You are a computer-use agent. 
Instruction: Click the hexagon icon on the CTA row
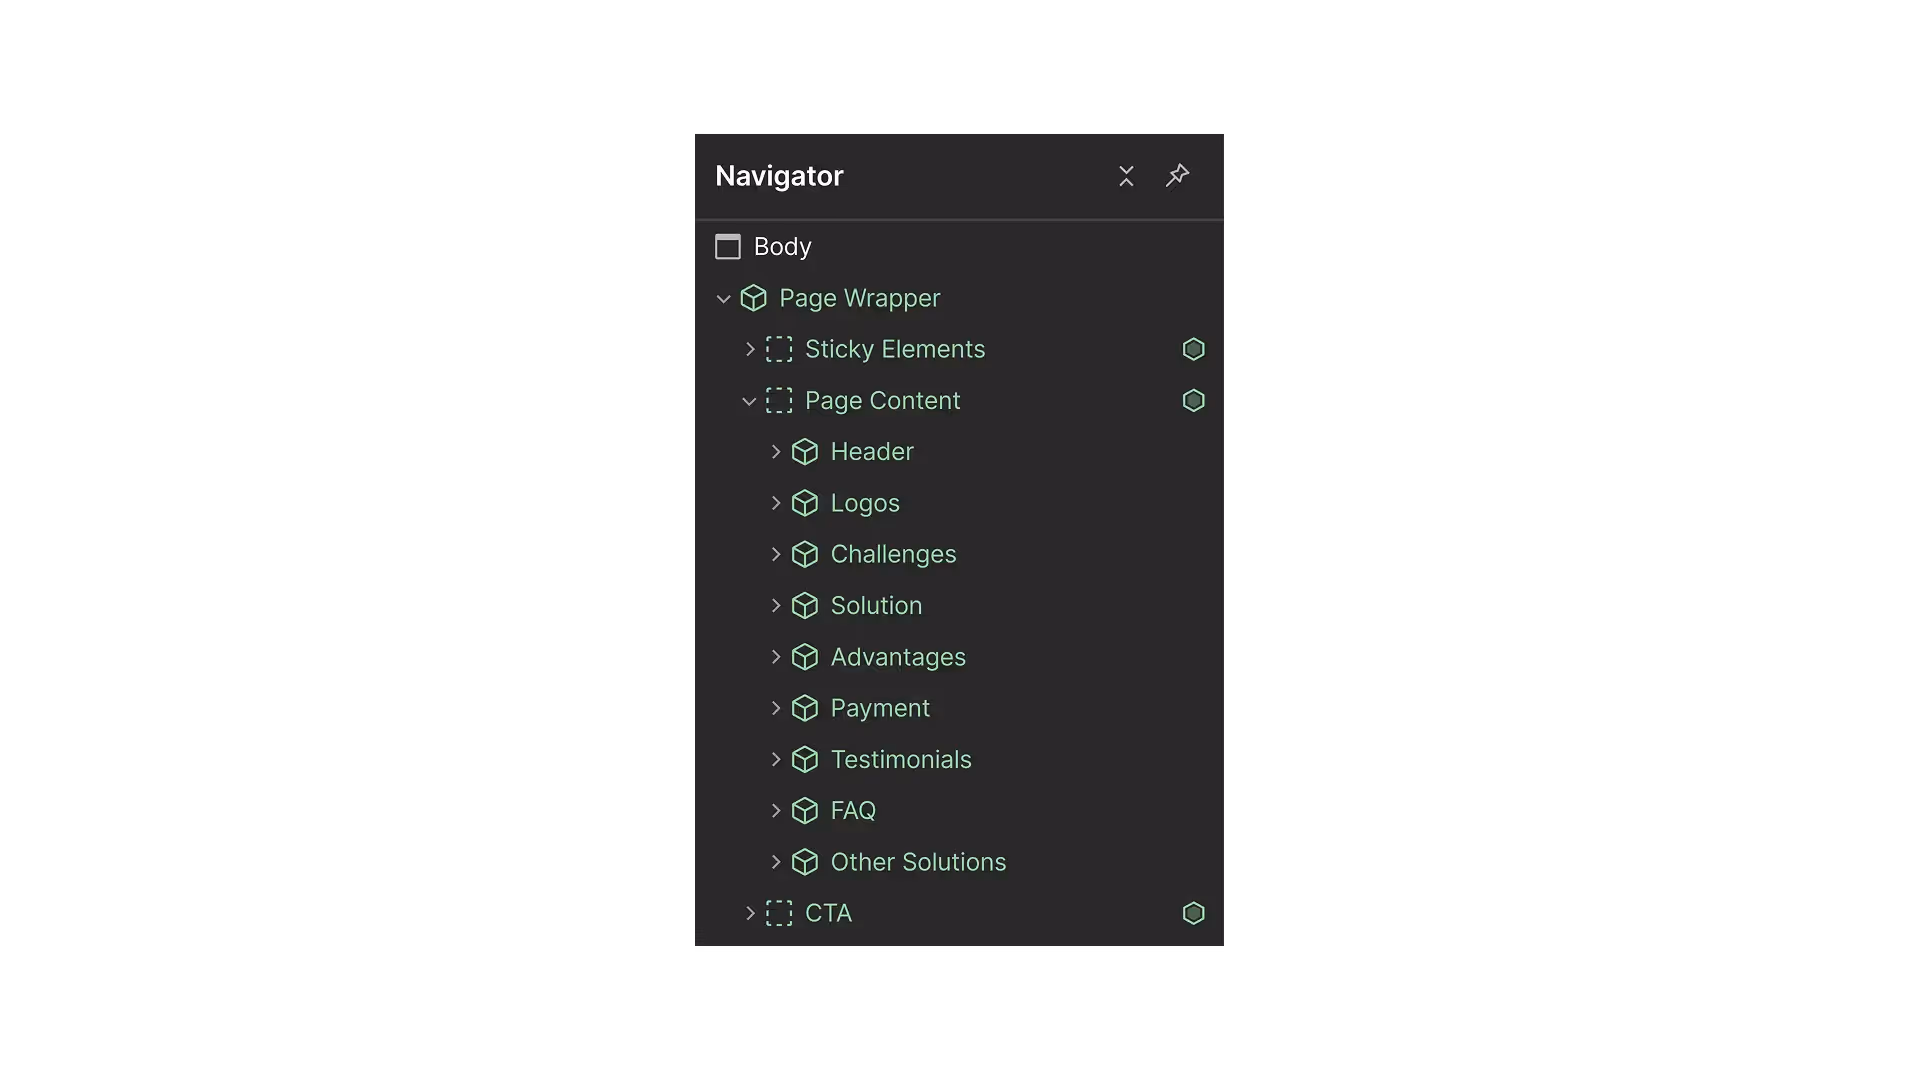pos(1193,913)
